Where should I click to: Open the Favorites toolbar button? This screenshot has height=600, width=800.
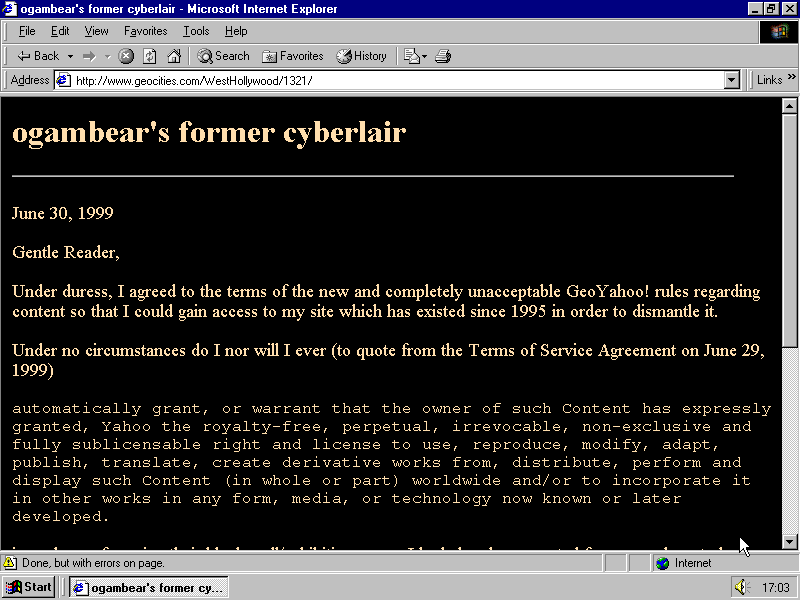click(292, 56)
